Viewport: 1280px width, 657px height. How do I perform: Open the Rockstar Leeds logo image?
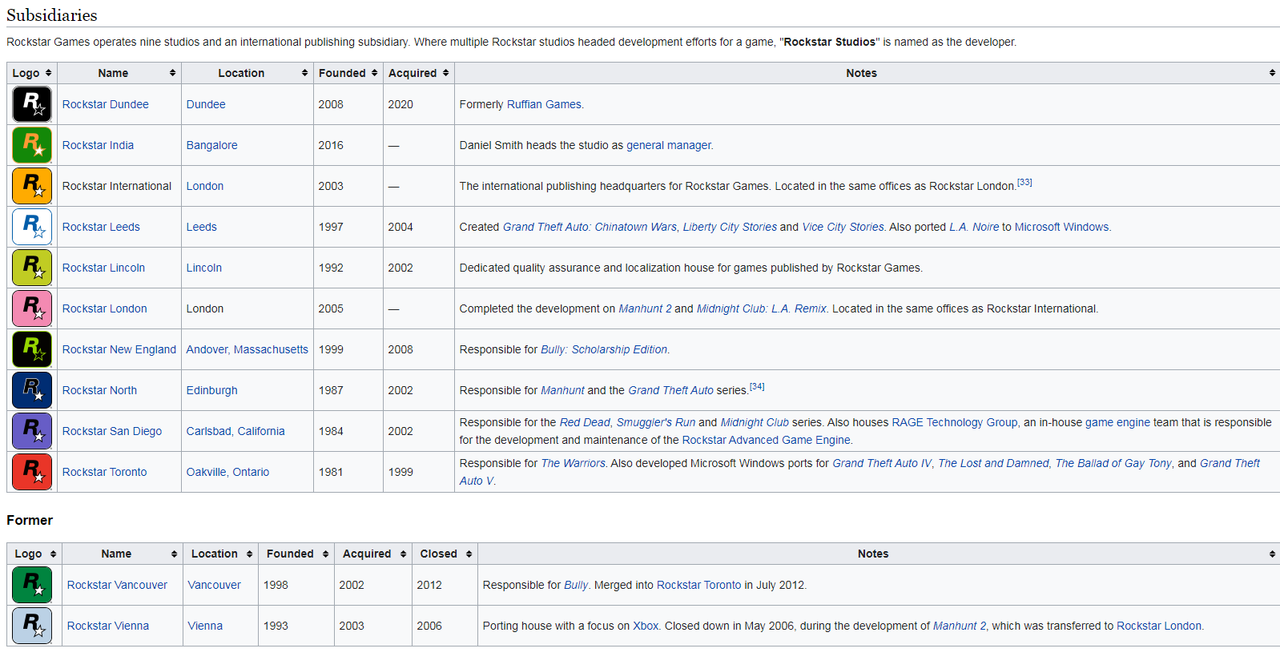32,227
